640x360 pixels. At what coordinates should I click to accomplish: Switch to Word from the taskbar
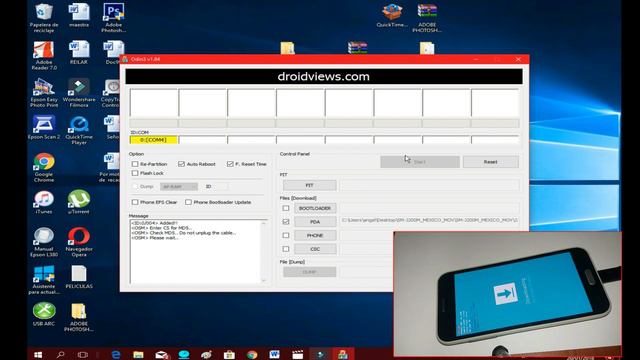[x=274, y=355]
